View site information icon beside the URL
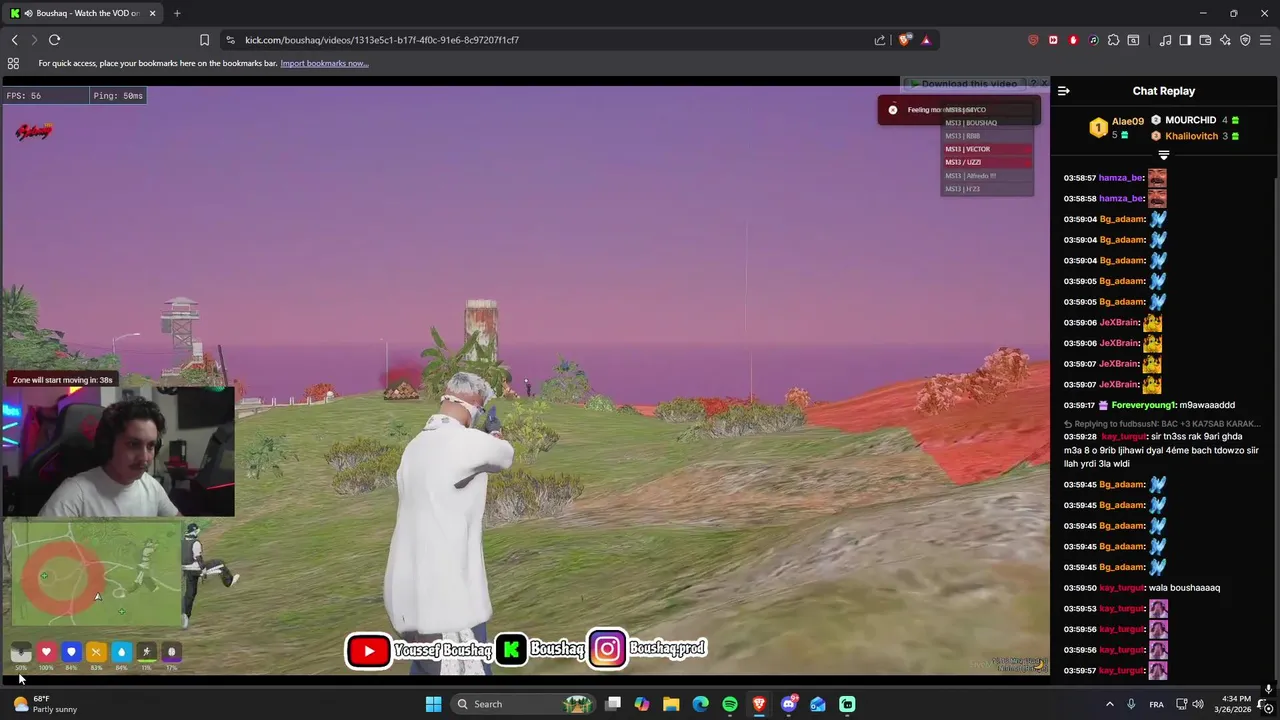 click(230, 40)
